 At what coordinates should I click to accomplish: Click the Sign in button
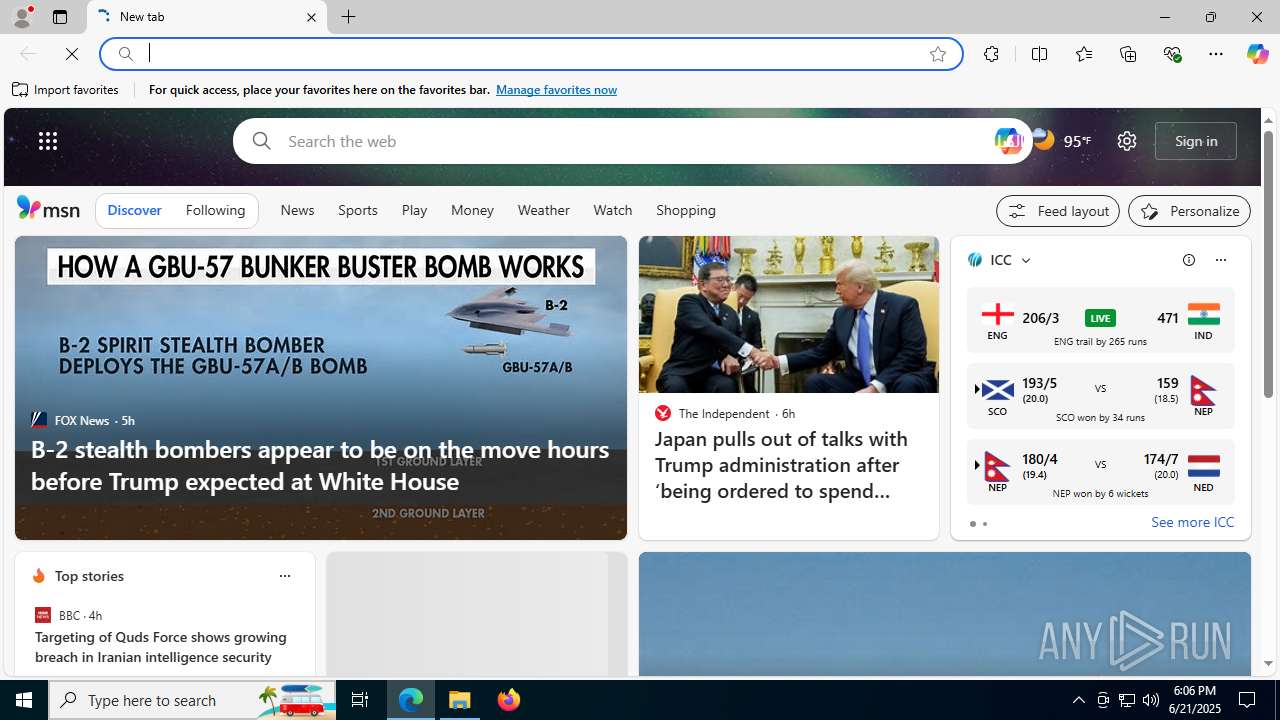point(1196,141)
